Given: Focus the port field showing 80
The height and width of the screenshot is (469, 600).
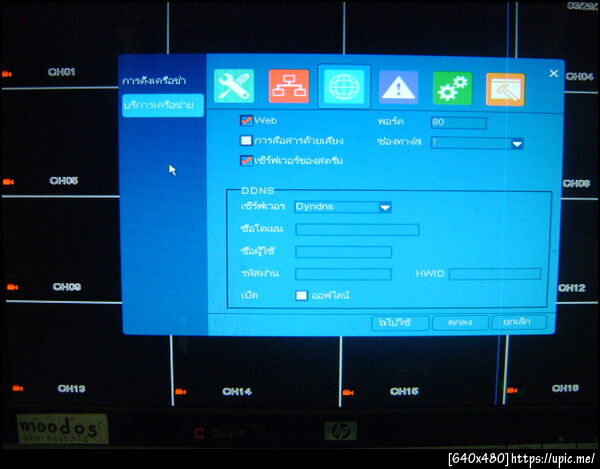Looking at the screenshot, I should pos(458,123).
